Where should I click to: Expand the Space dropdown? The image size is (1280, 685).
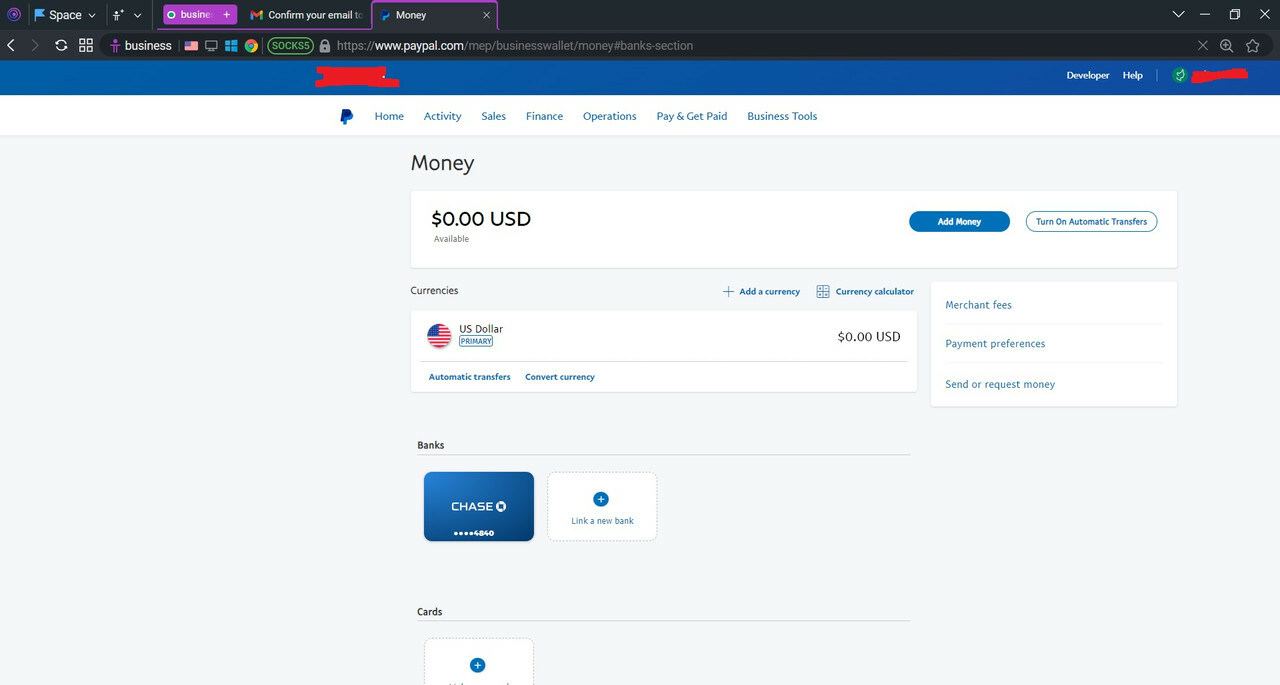click(65, 15)
